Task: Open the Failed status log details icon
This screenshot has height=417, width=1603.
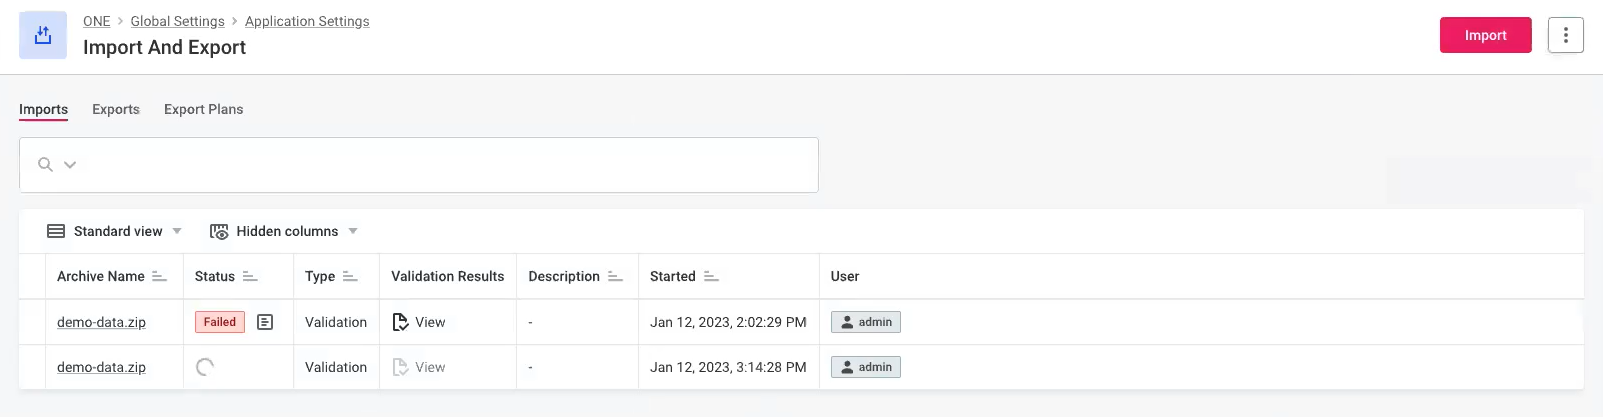Action: pyautogui.click(x=265, y=322)
